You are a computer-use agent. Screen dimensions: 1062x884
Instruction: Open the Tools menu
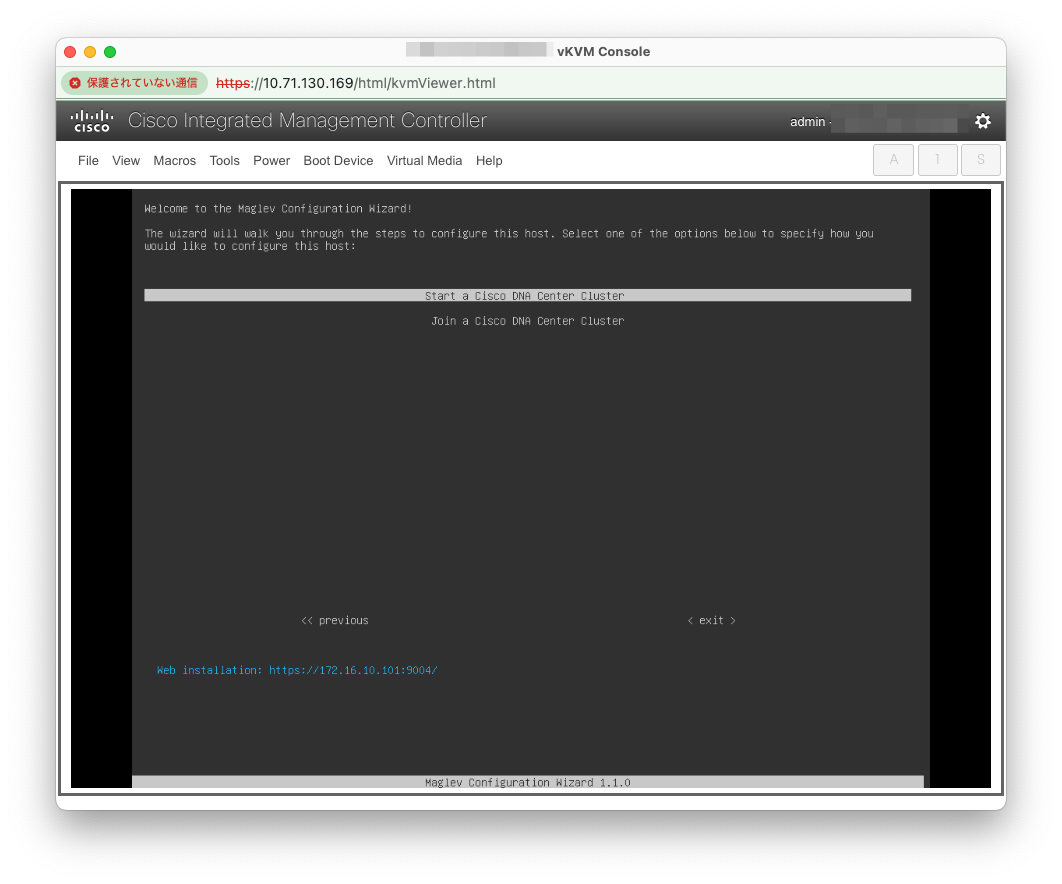click(x=224, y=161)
